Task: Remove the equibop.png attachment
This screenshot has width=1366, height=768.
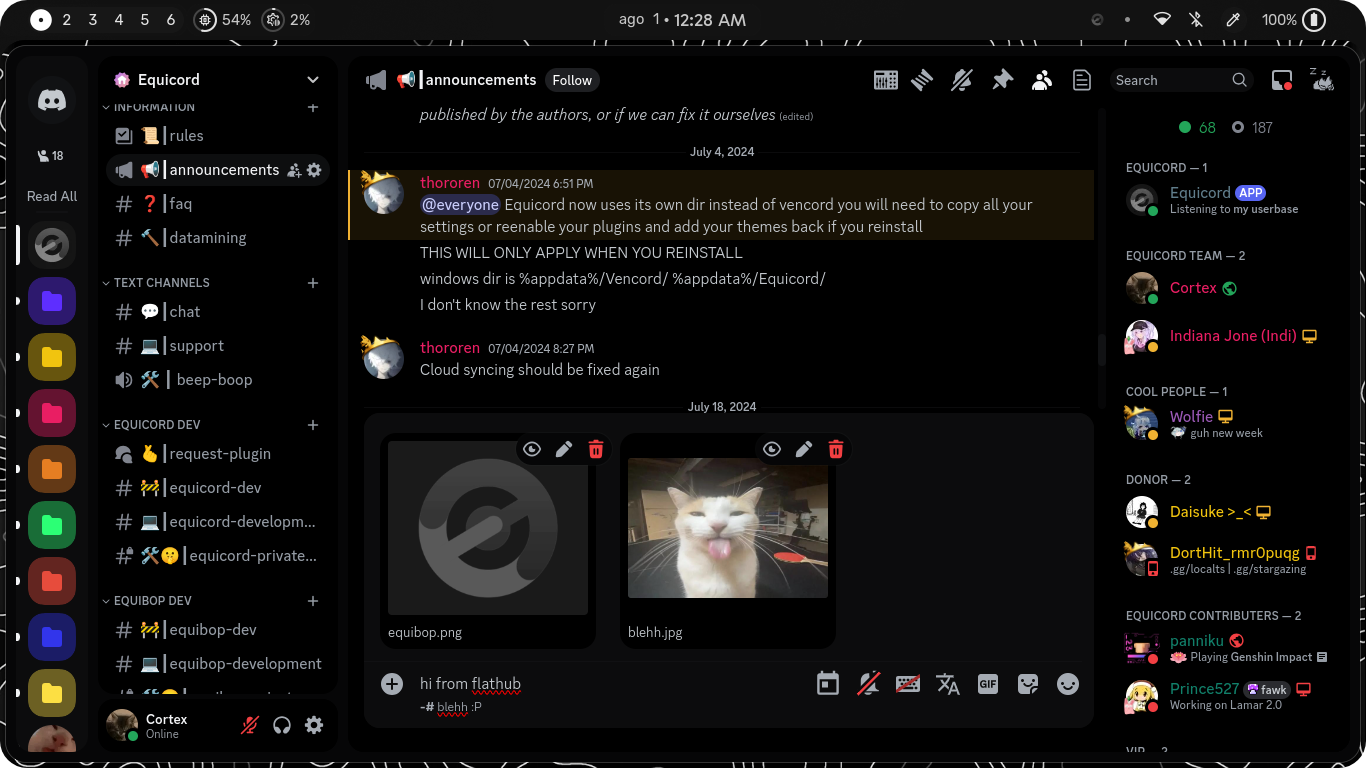Action: tap(596, 450)
